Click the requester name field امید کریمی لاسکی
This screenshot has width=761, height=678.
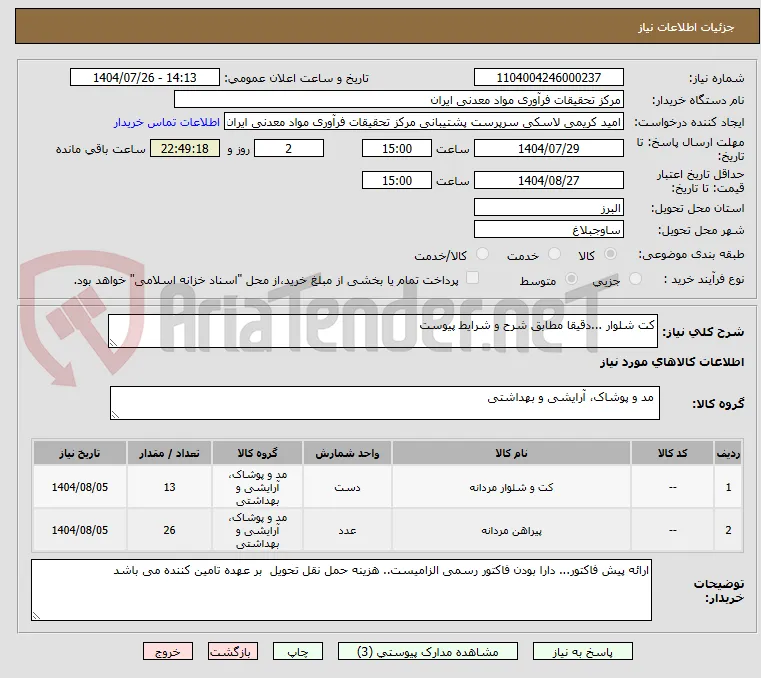tap(424, 122)
